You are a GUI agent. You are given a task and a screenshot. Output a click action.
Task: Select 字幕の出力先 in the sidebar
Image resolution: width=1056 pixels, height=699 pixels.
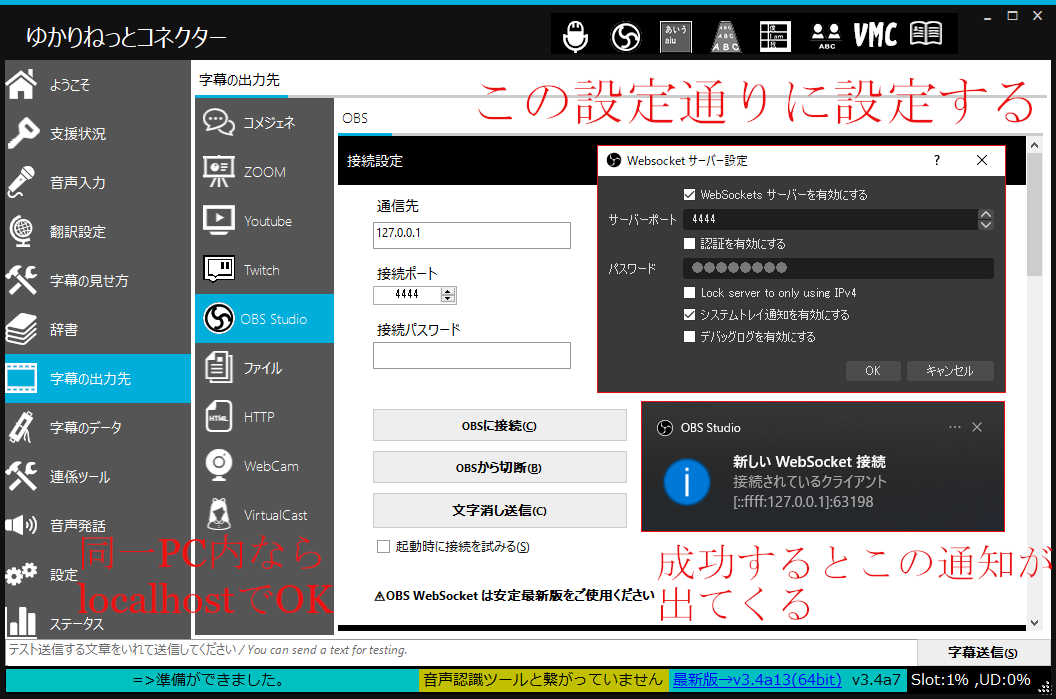(x=98, y=378)
